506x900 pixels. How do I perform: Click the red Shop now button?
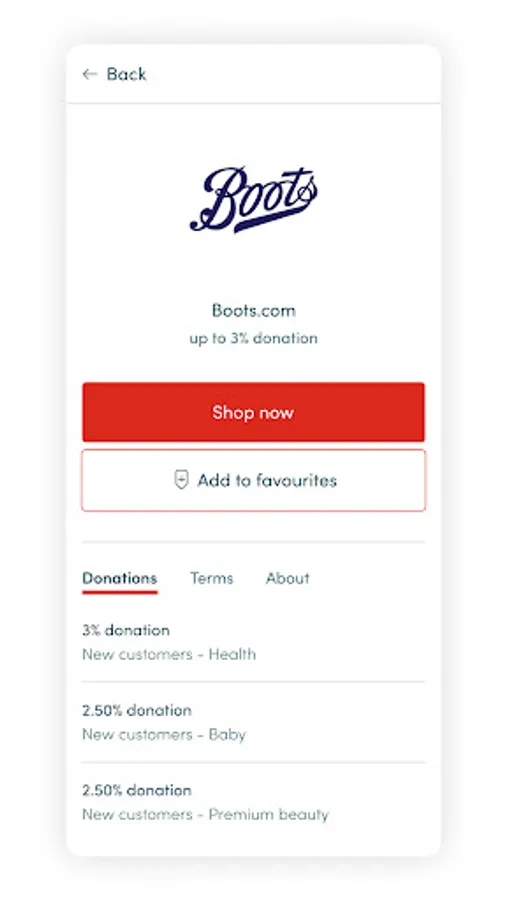click(x=253, y=412)
